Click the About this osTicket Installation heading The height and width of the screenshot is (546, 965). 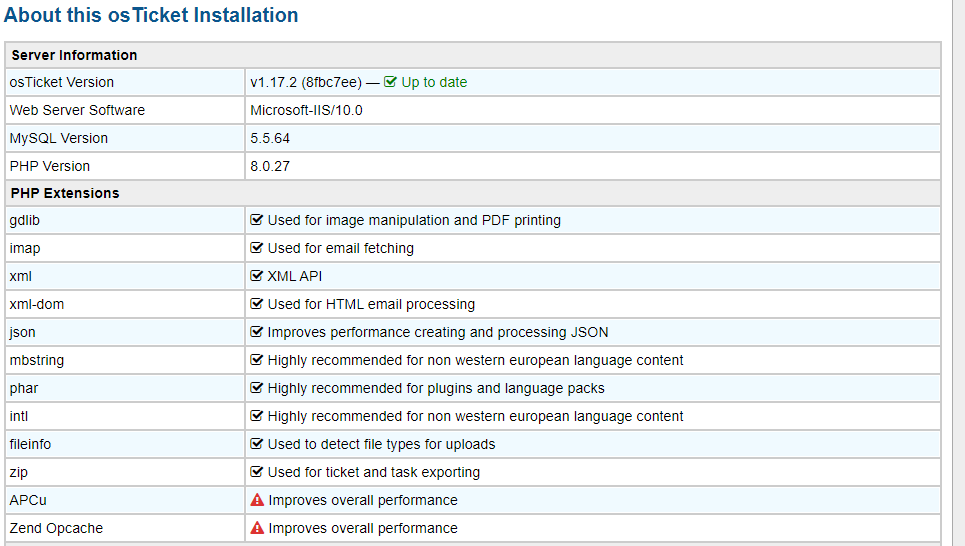pos(151,15)
